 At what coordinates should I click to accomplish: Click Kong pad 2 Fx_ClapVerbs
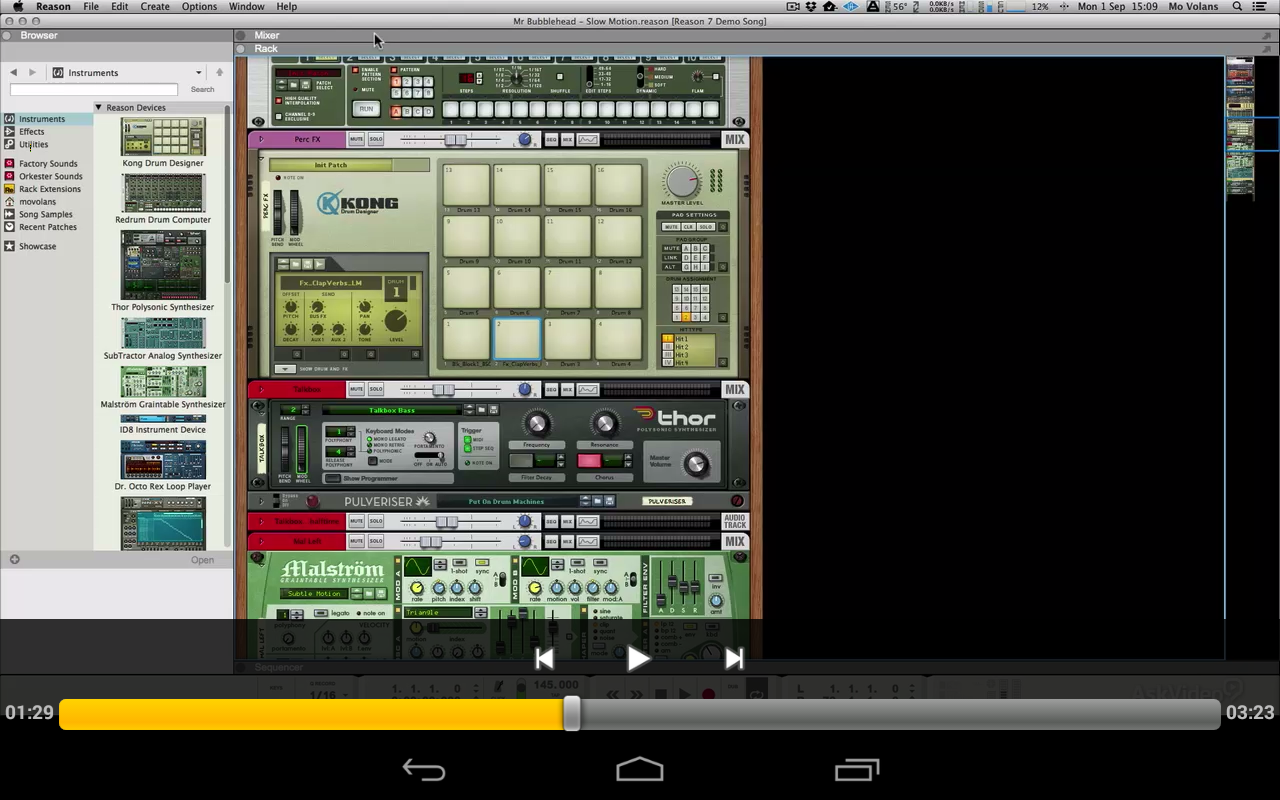point(517,339)
